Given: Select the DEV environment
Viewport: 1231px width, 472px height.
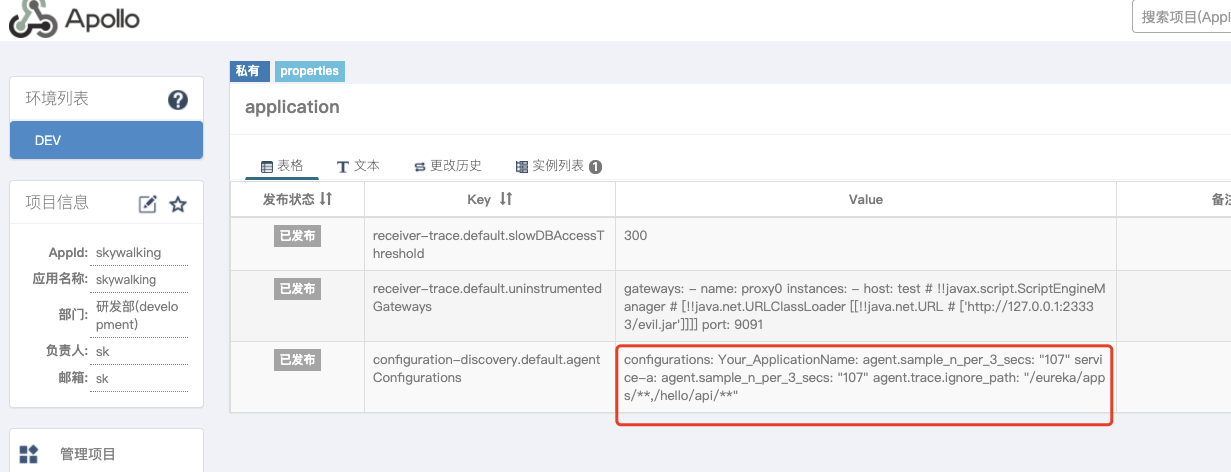Looking at the screenshot, I should [x=106, y=140].
